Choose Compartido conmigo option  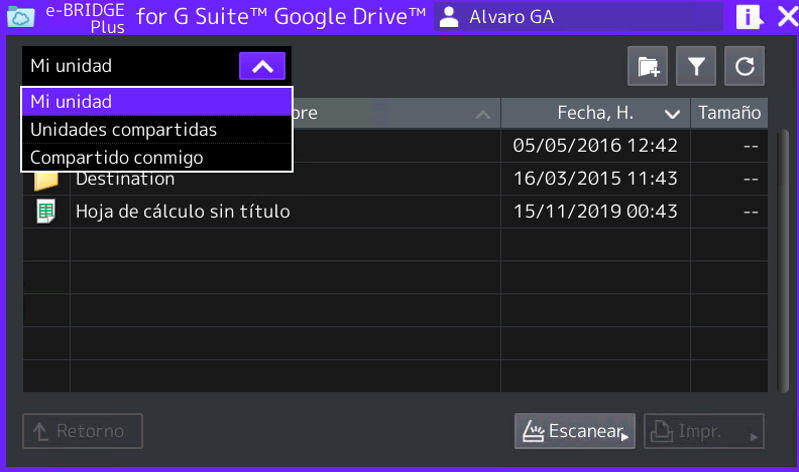click(156, 158)
